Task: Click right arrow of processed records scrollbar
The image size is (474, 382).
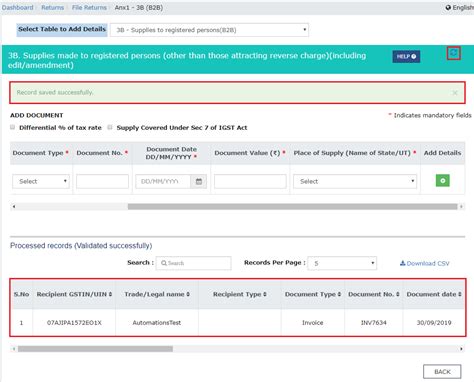Action: pyautogui.click(x=461, y=349)
